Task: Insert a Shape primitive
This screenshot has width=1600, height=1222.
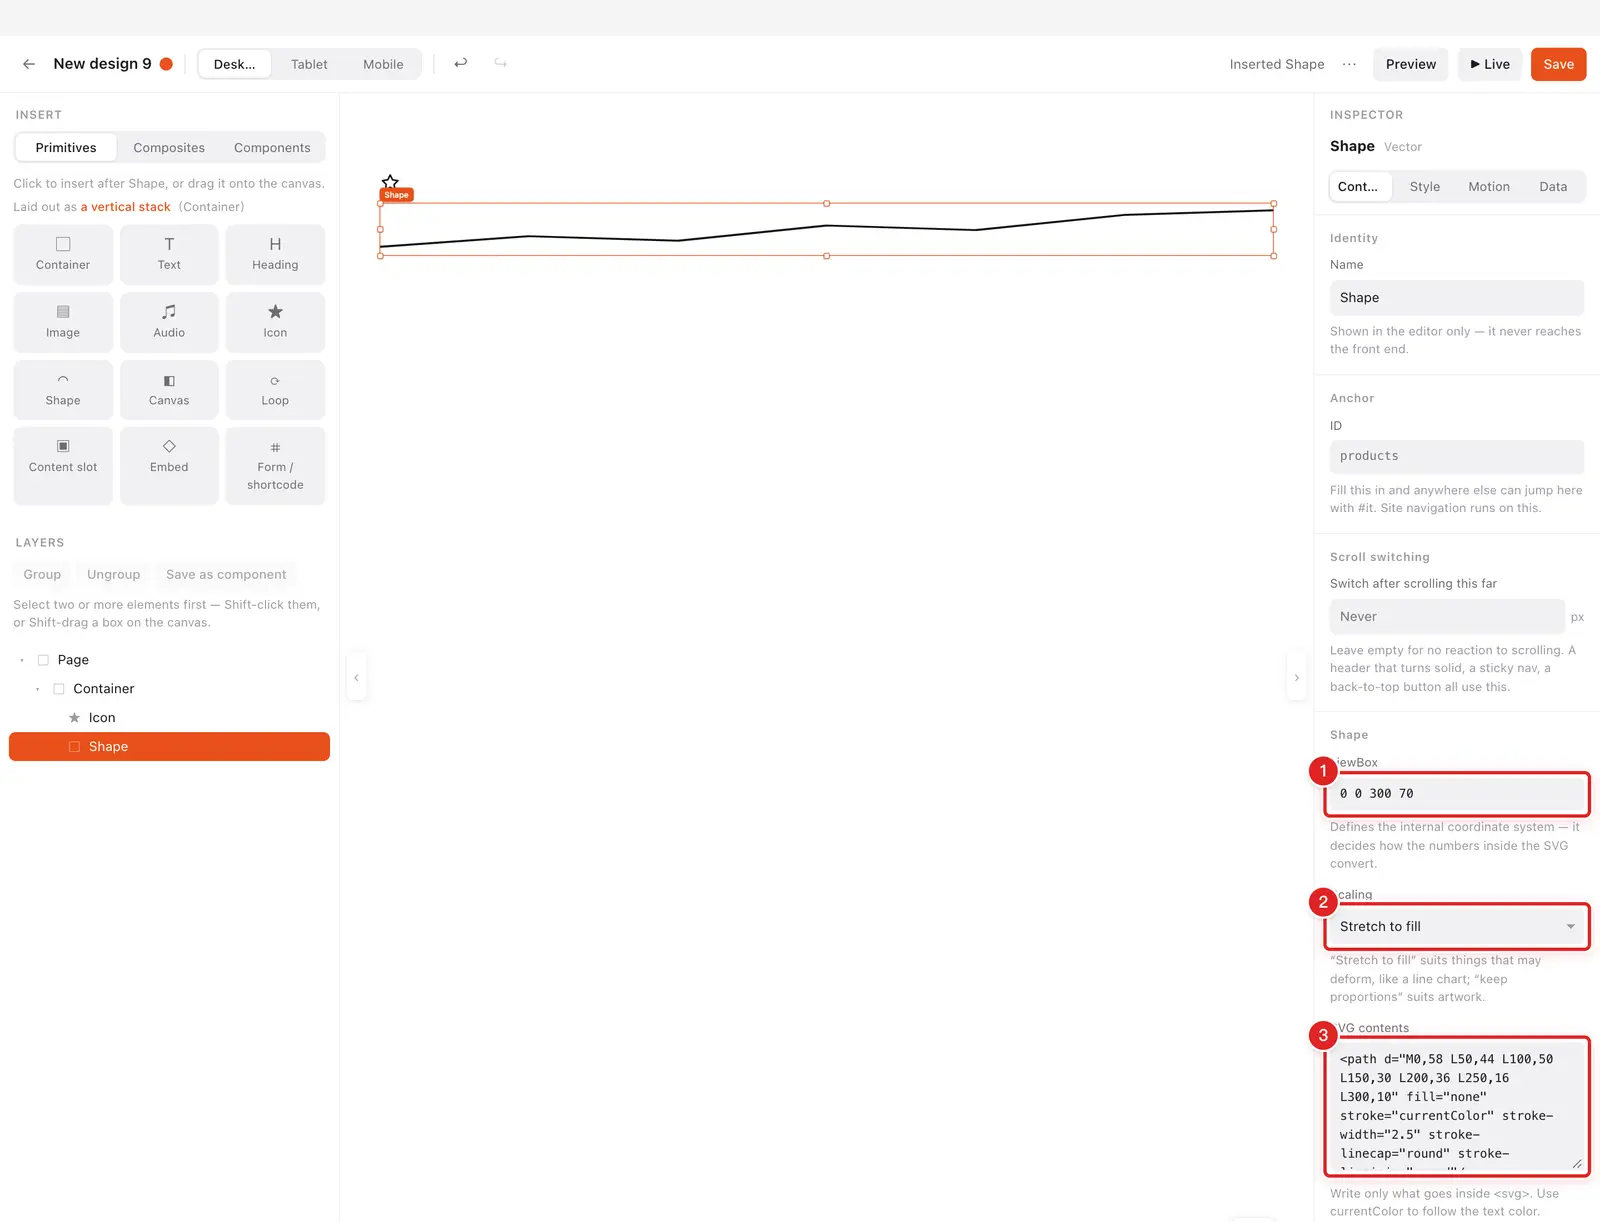Action: tap(63, 390)
